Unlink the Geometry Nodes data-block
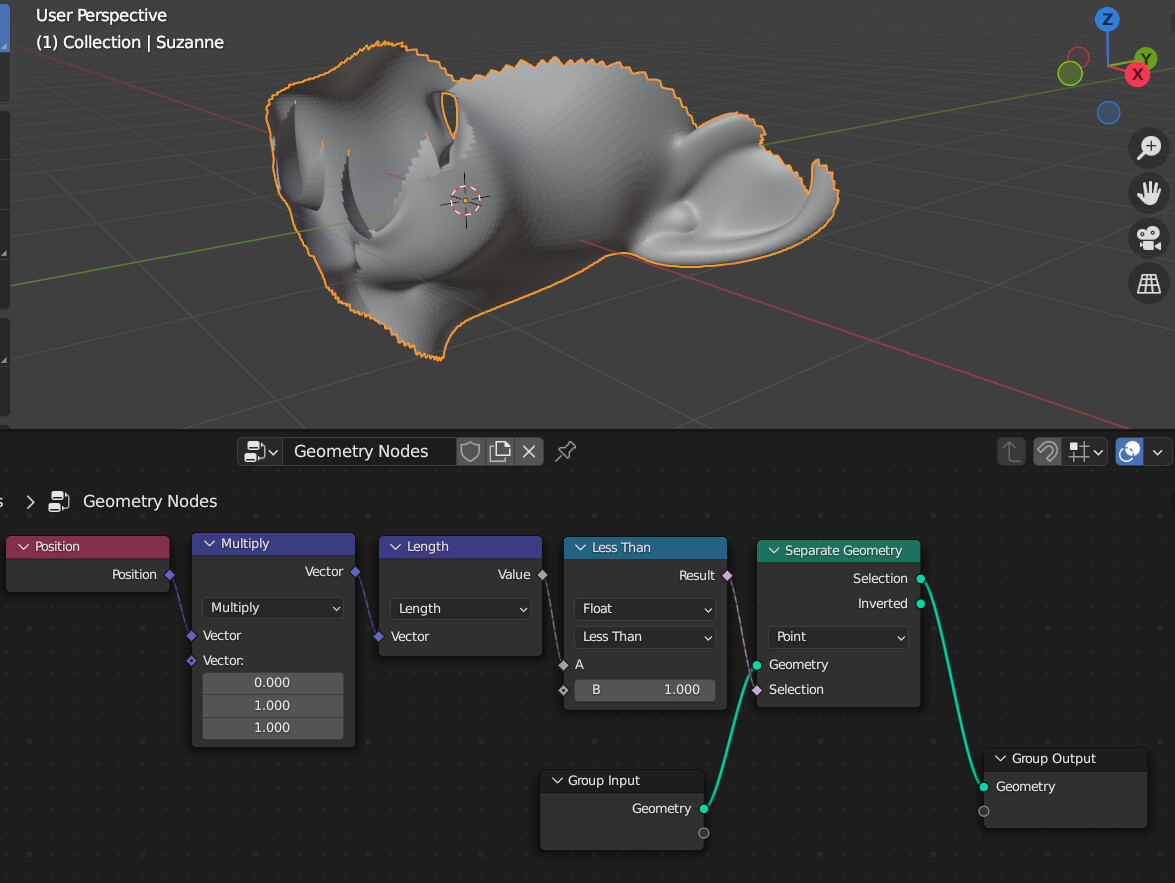The height and width of the screenshot is (883, 1175). pos(528,451)
